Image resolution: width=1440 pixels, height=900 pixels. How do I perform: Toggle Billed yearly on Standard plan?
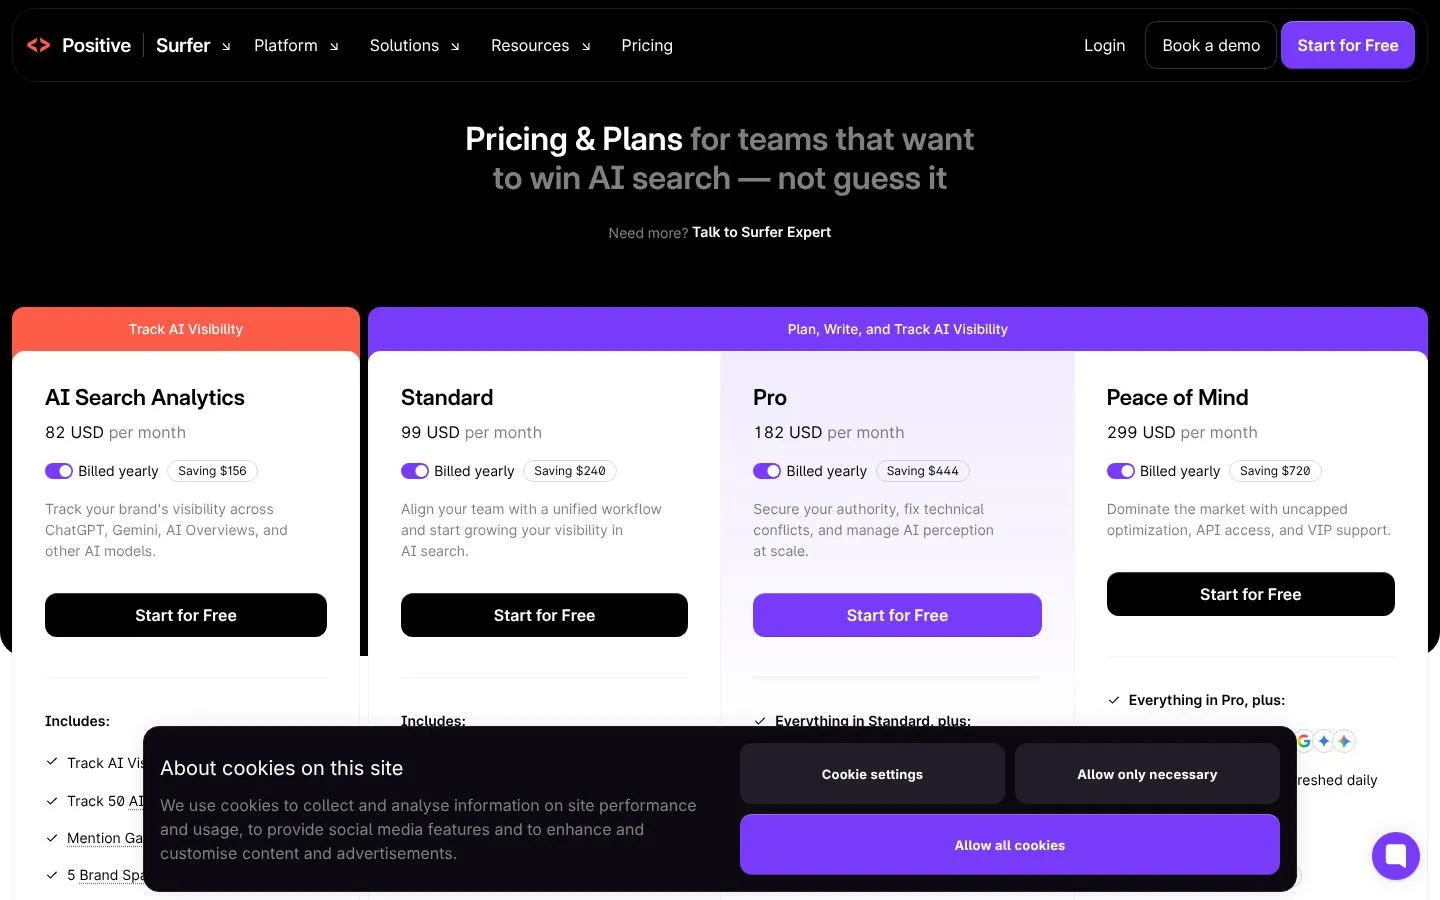coord(415,471)
